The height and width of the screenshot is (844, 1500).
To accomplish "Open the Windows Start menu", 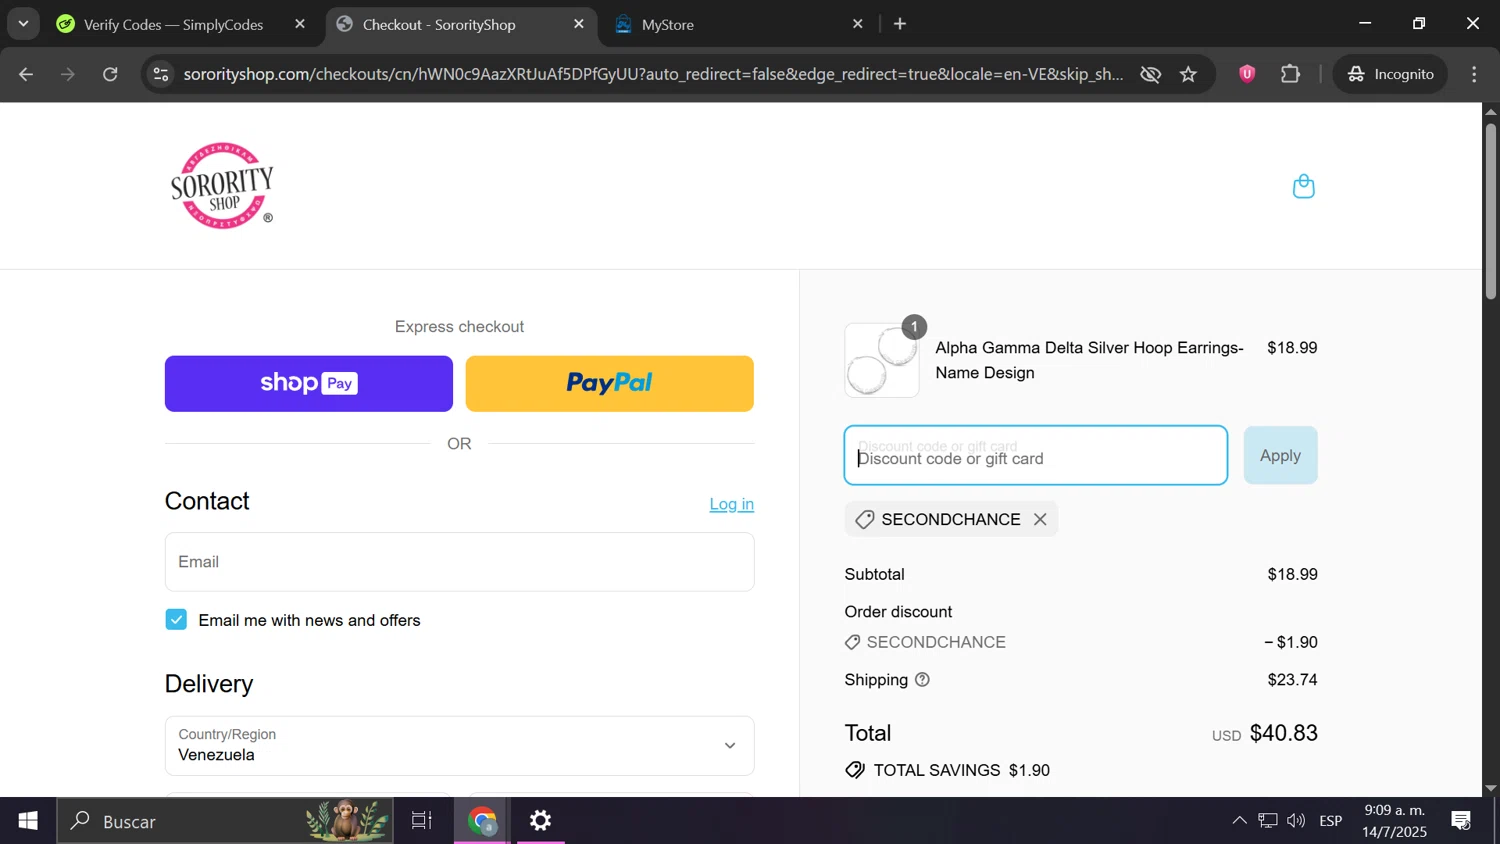I will [x=28, y=821].
